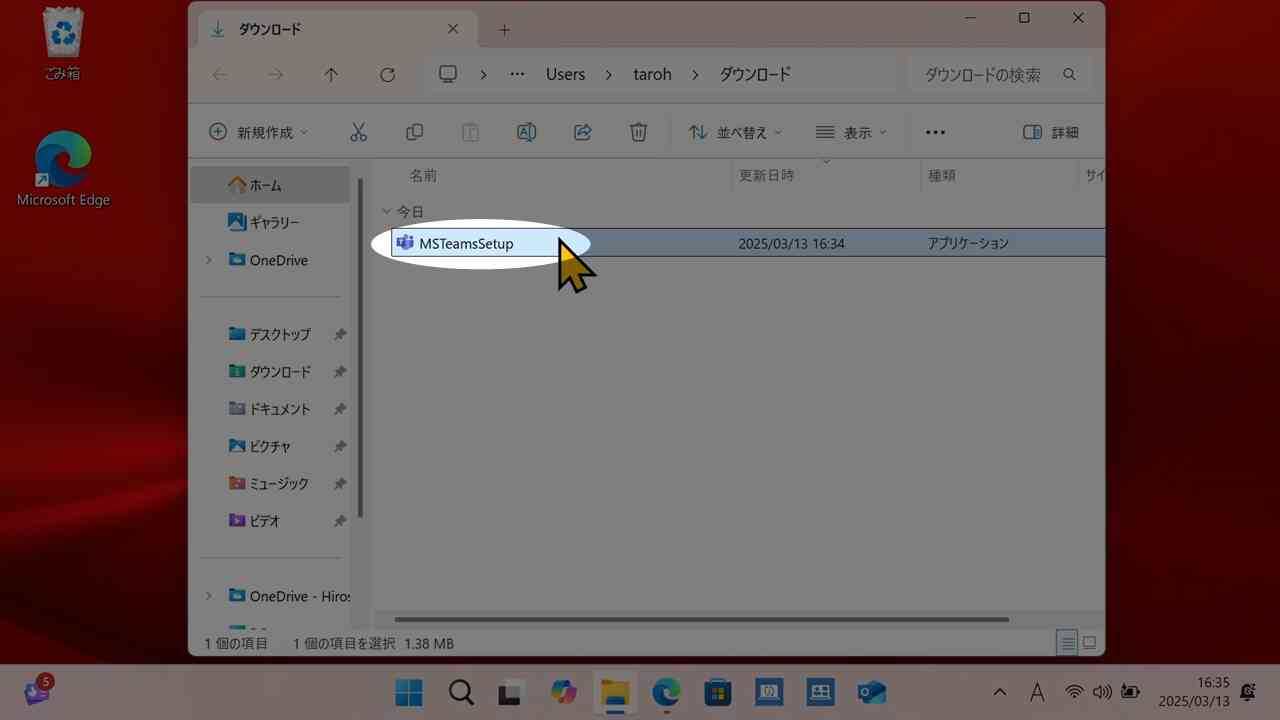The image size is (1280, 720).
Task: Click the Share icon in toolbar
Action: click(x=583, y=132)
